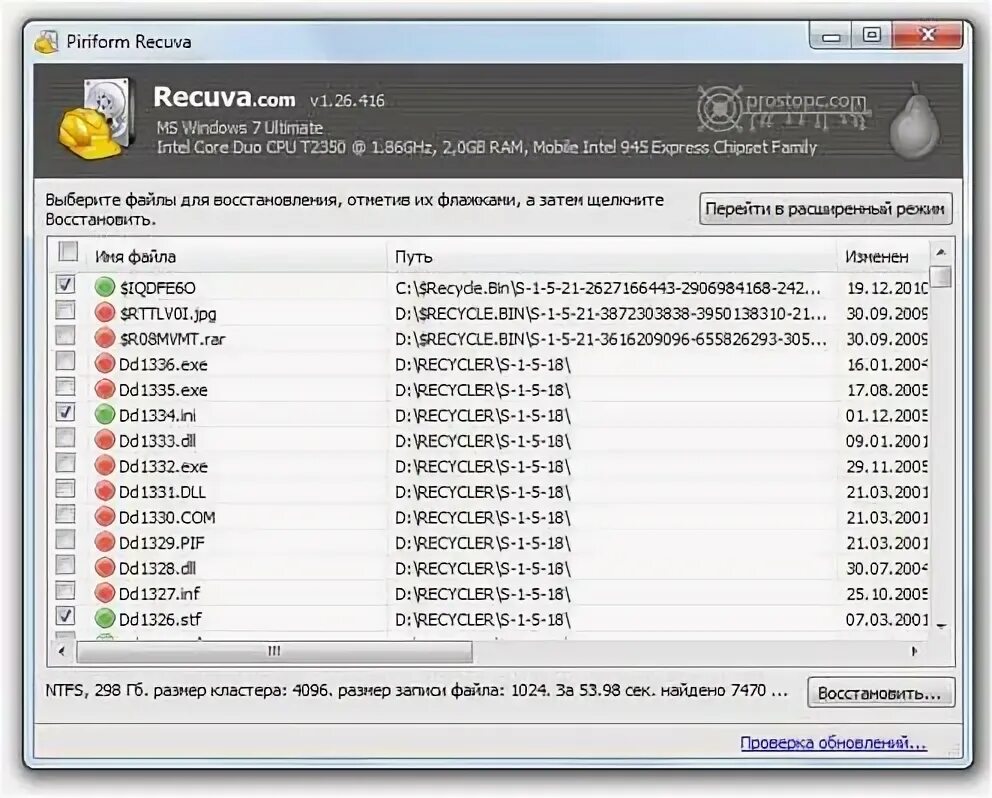Click the red status icon for Dd1333.dll
This screenshot has width=992, height=798.
[104, 440]
